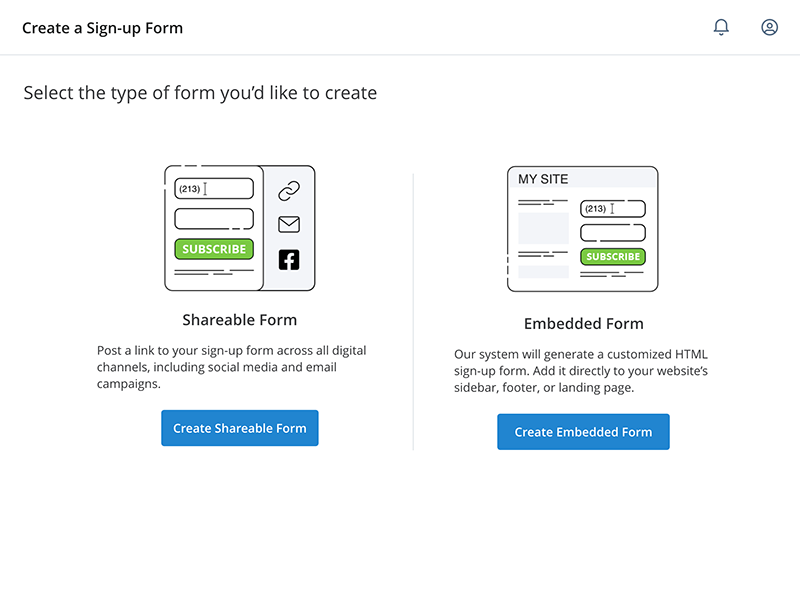
Task: Open the notifications bell icon
Action: pos(721,27)
